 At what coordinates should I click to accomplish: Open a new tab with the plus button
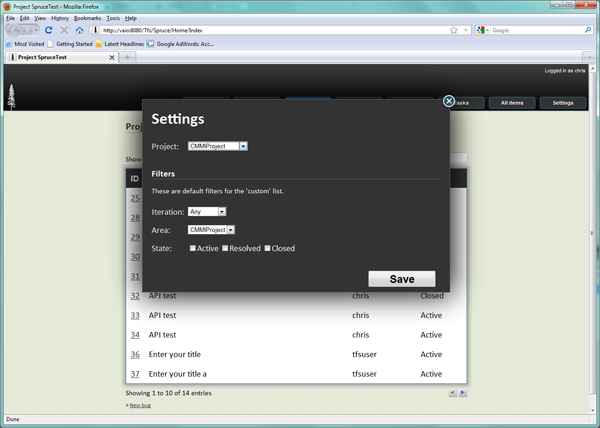(127, 57)
